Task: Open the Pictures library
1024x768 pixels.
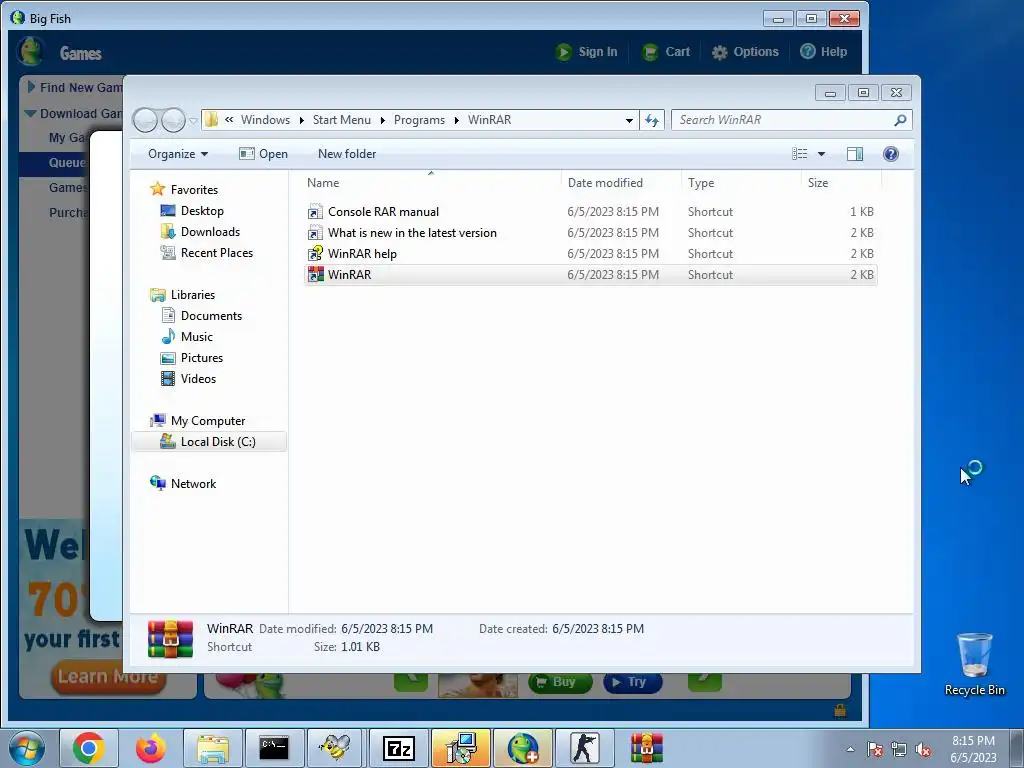Action: pos(202,358)
